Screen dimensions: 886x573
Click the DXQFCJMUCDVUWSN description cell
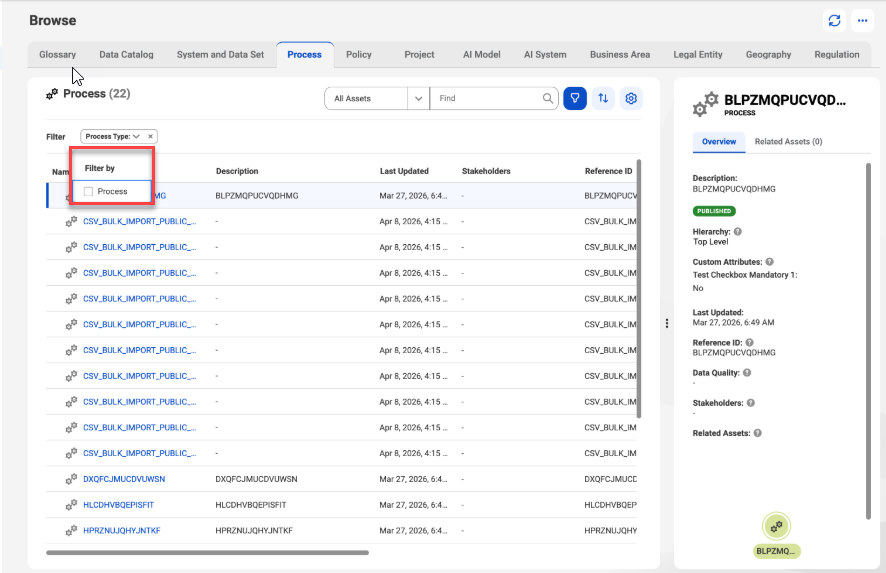[x=256, y=479]
